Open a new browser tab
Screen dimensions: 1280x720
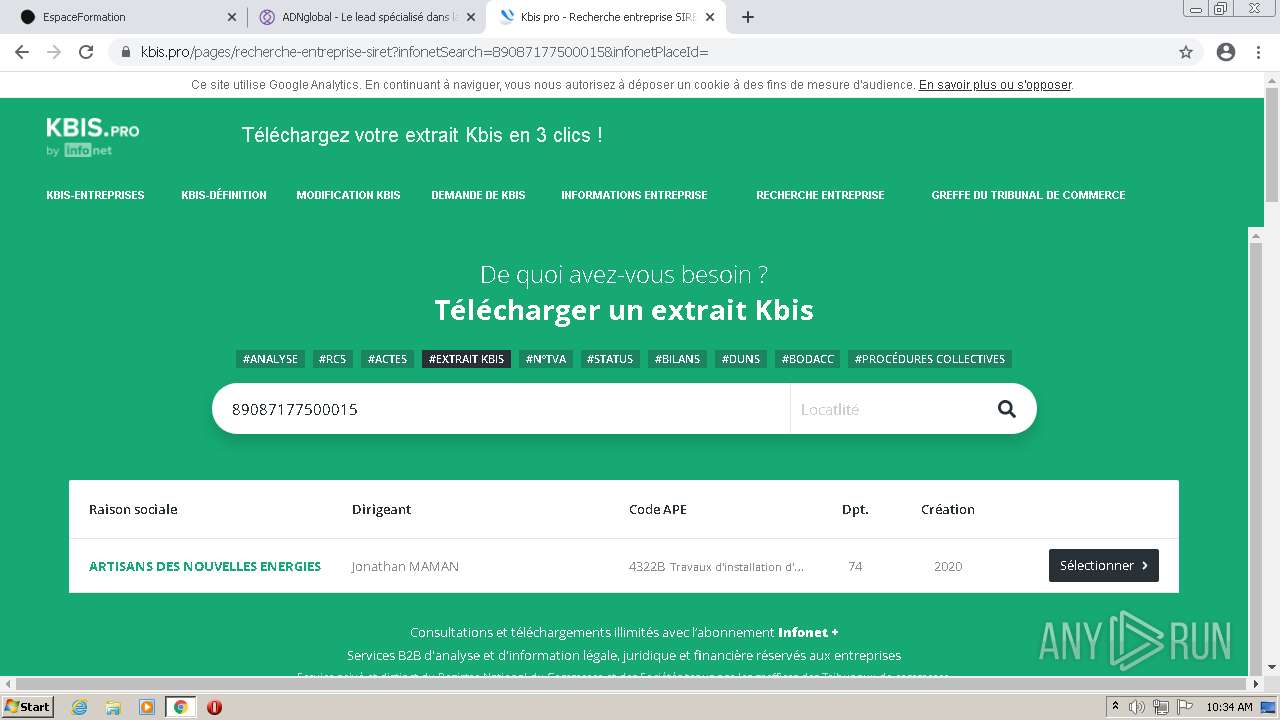(x=748, y=17)
